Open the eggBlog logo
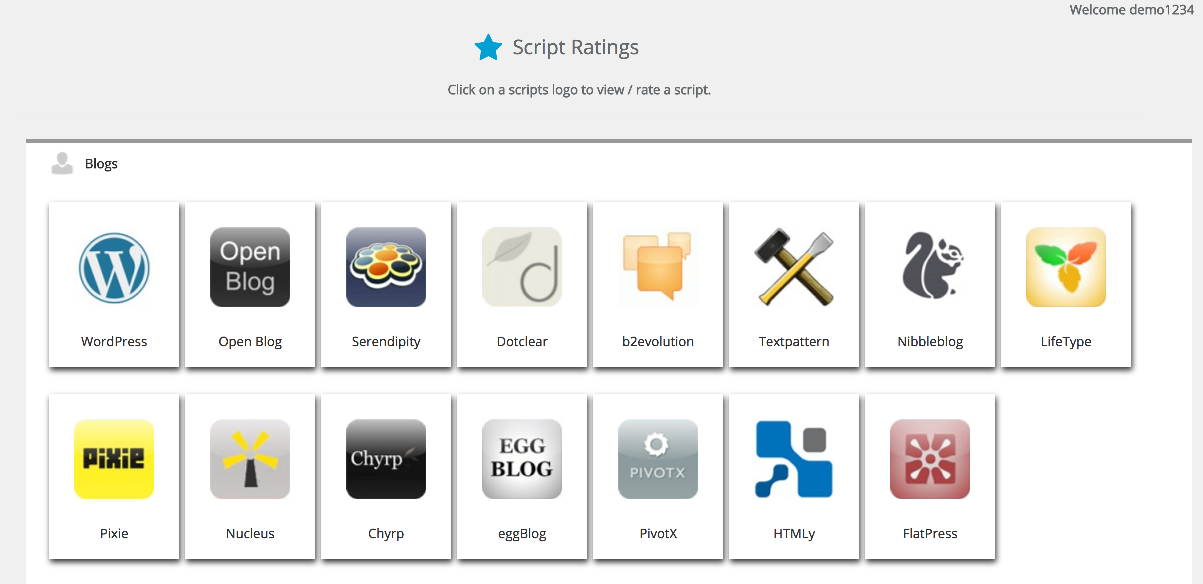This screenshot has width=1203, height=584. tap(522, 459)
